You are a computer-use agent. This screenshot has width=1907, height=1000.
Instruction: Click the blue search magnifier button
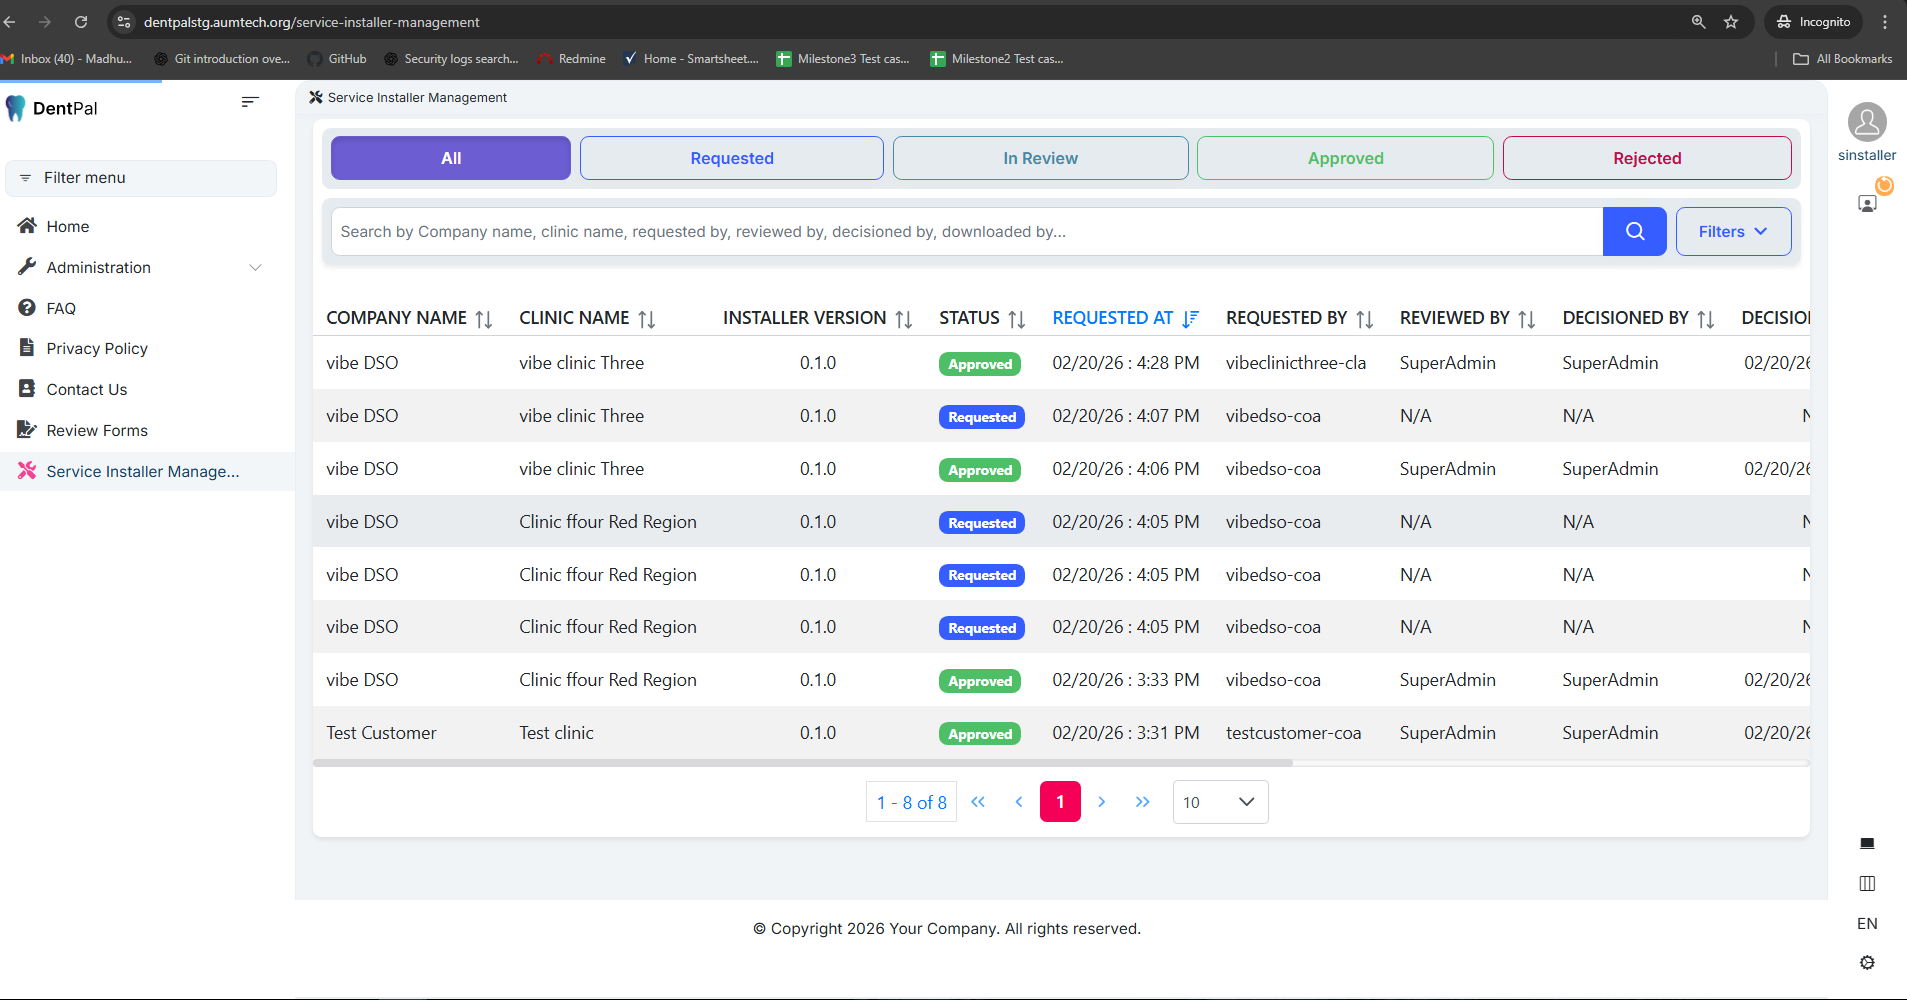pos(1634,231)
